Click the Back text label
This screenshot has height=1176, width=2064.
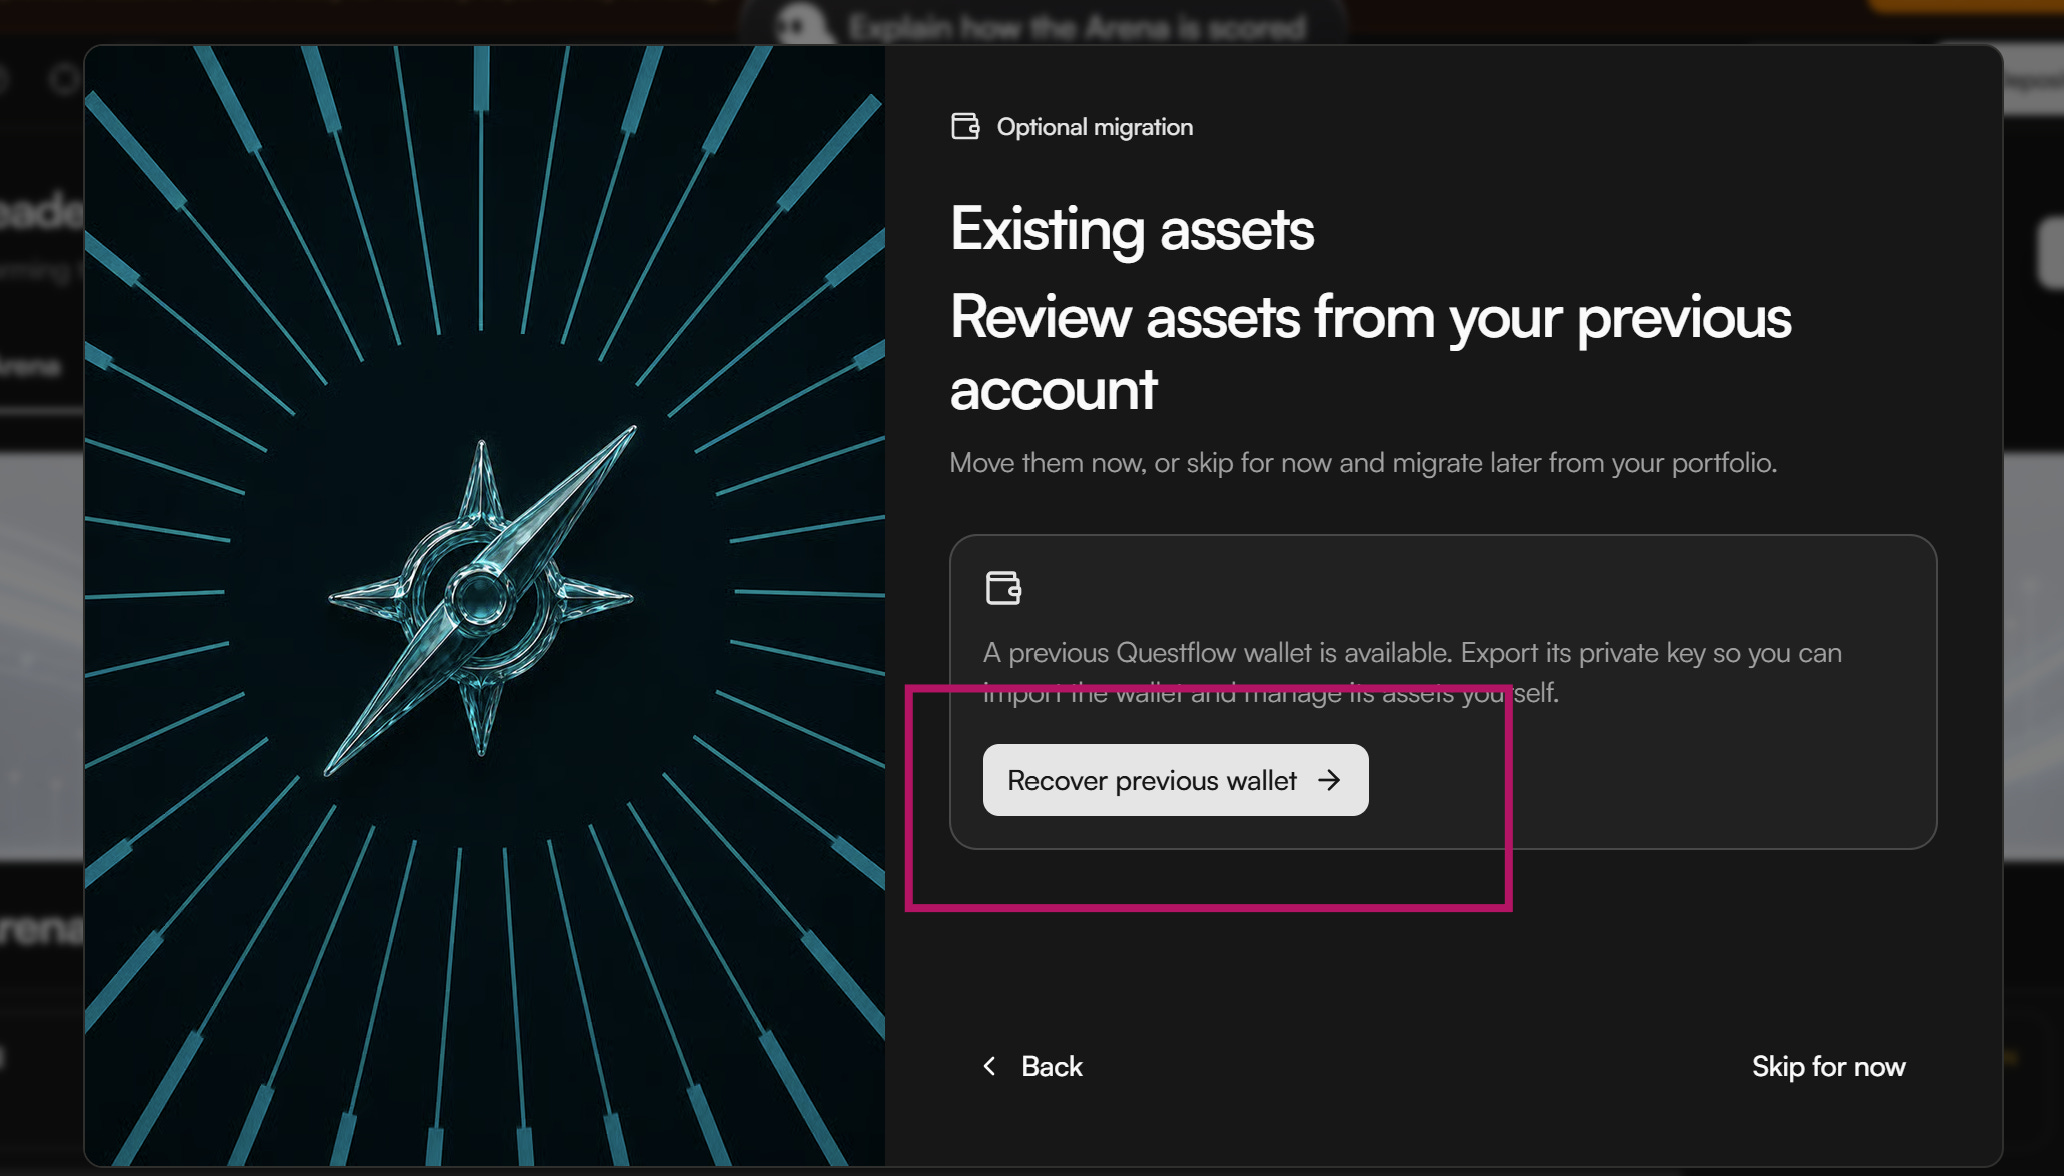[1051, 1066]
